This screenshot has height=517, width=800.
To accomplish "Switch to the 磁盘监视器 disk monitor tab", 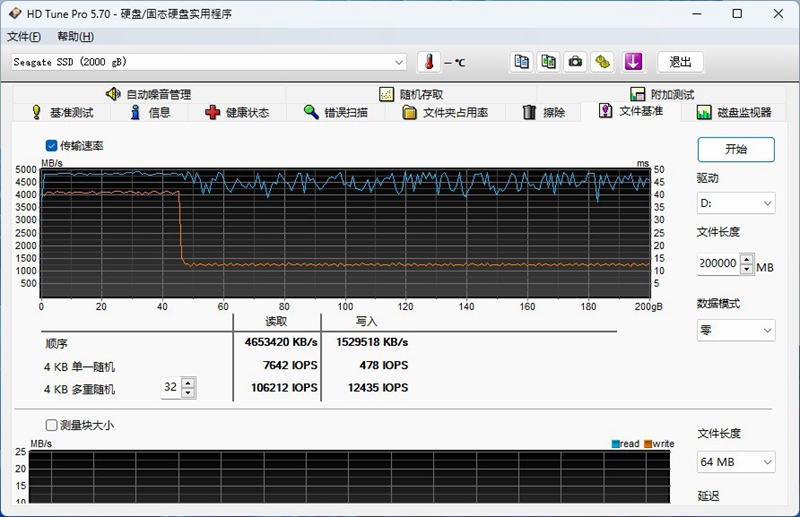I will 734,113.
